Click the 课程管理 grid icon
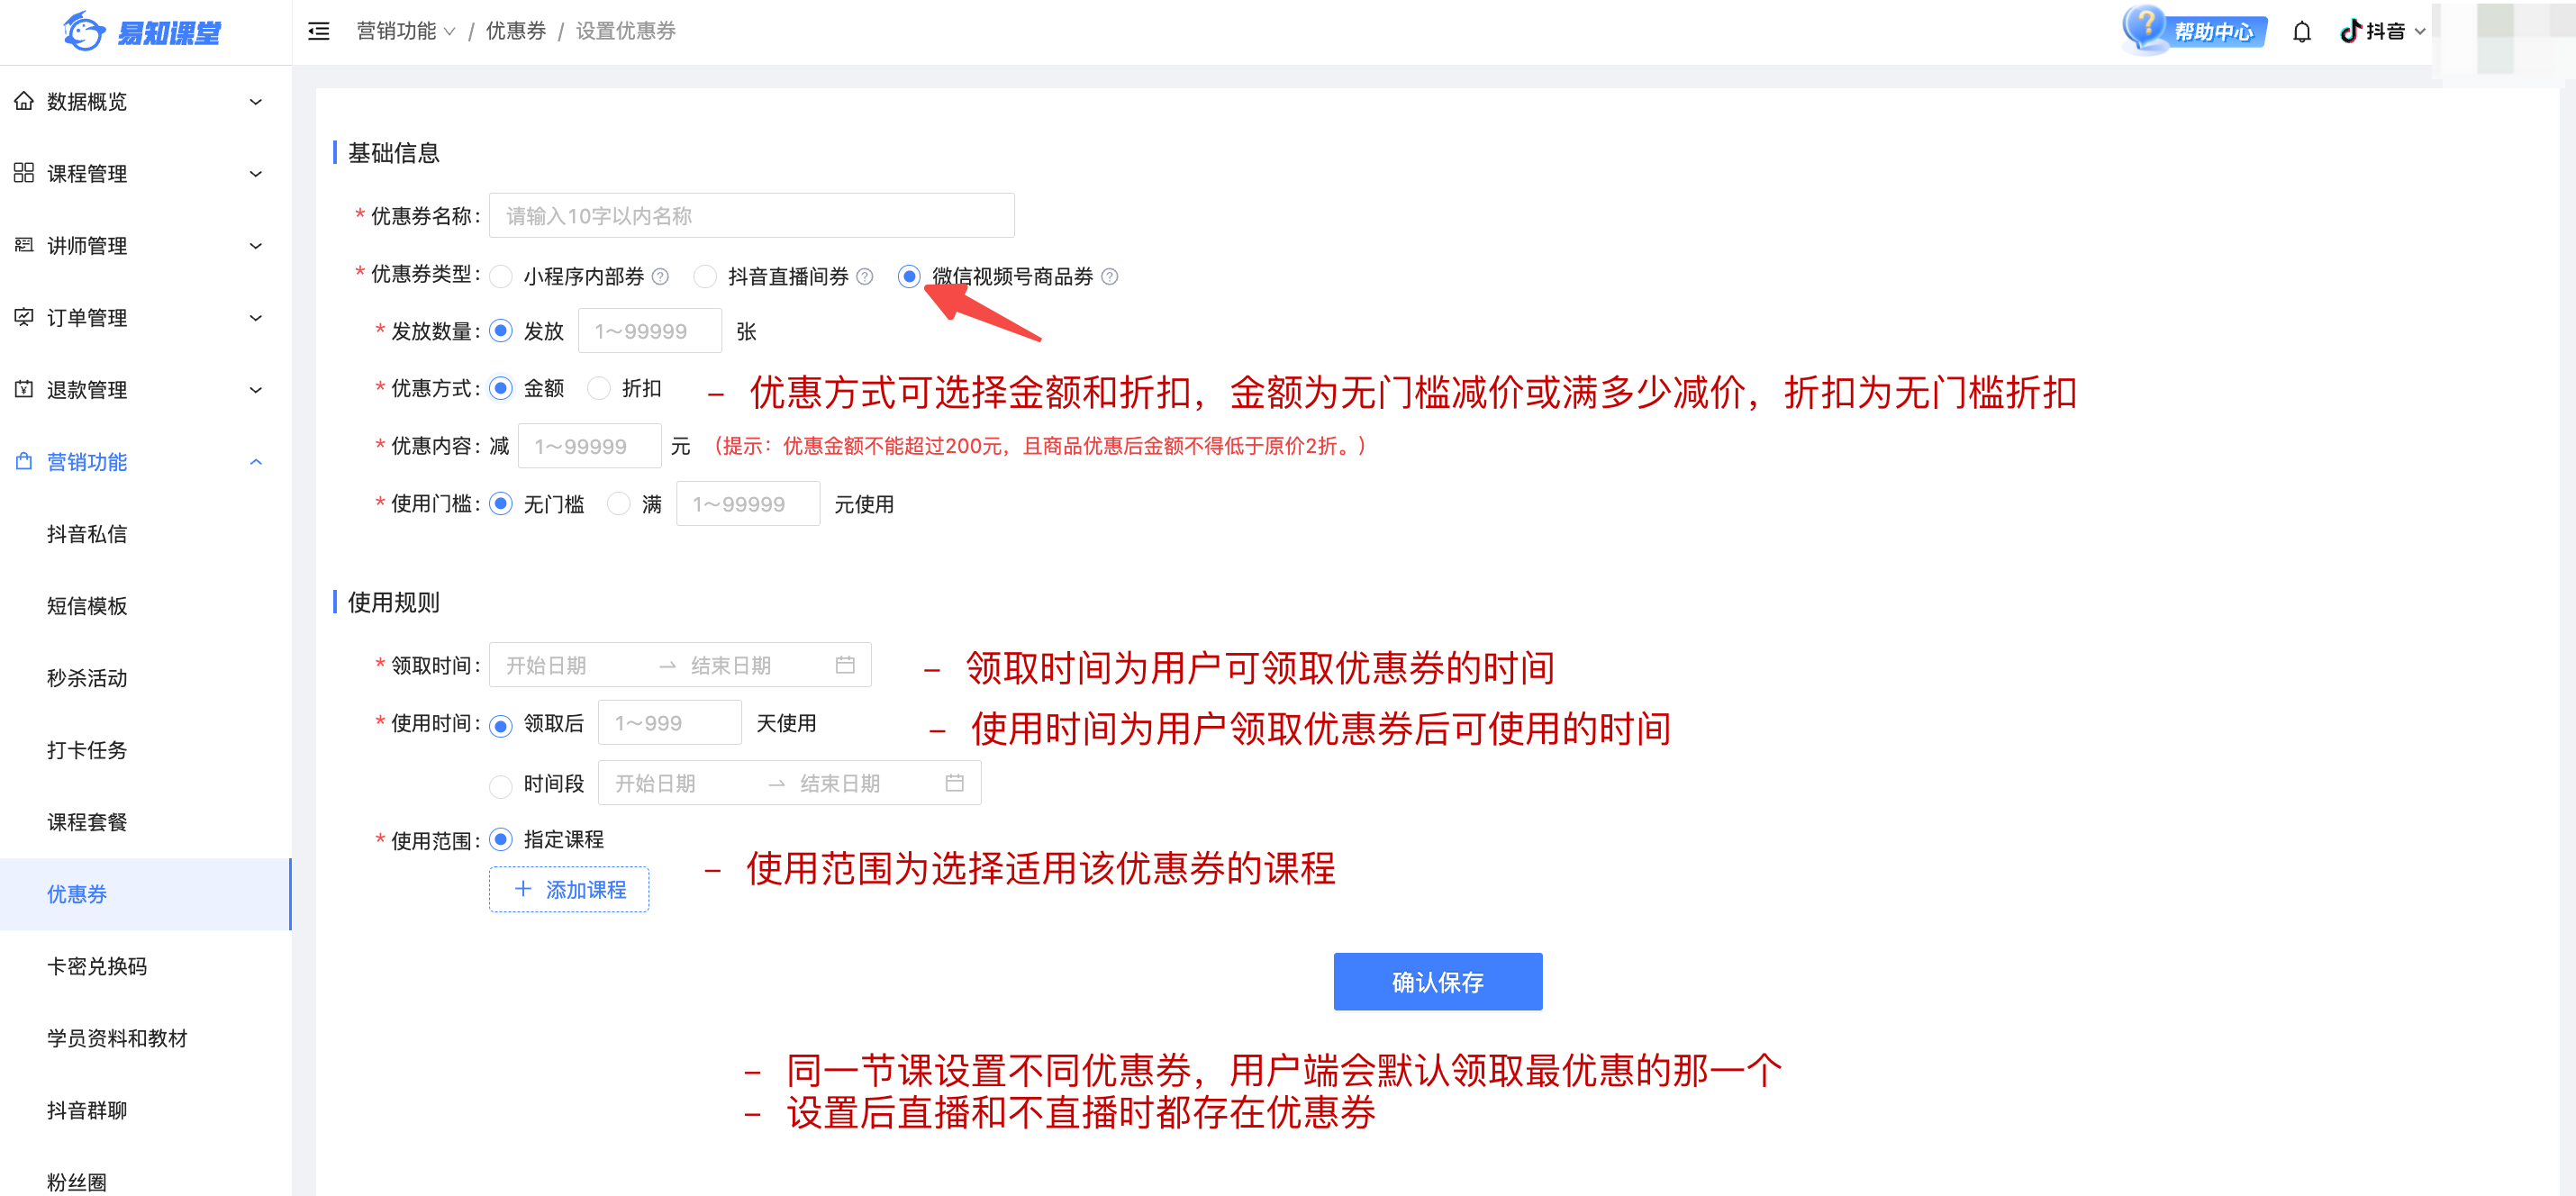 24,173
